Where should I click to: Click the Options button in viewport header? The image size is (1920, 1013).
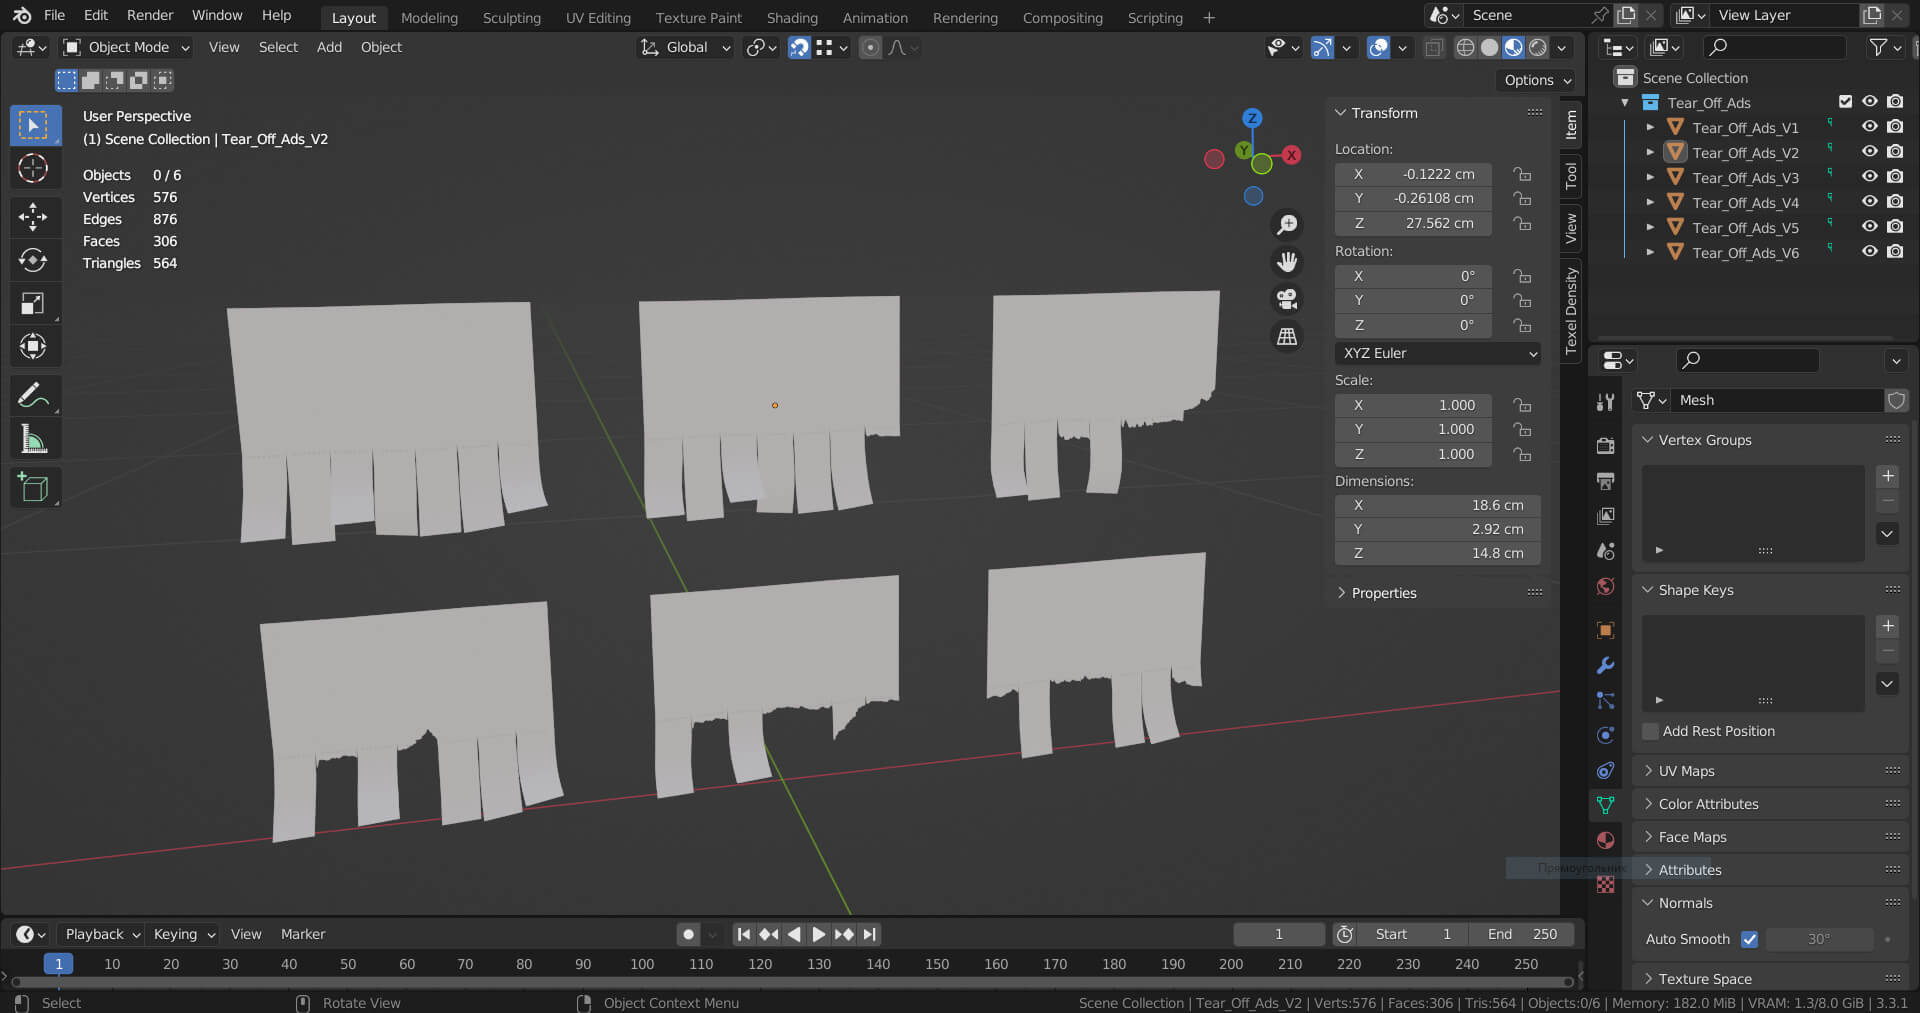pyautogui.click(x=1537, y=80)
